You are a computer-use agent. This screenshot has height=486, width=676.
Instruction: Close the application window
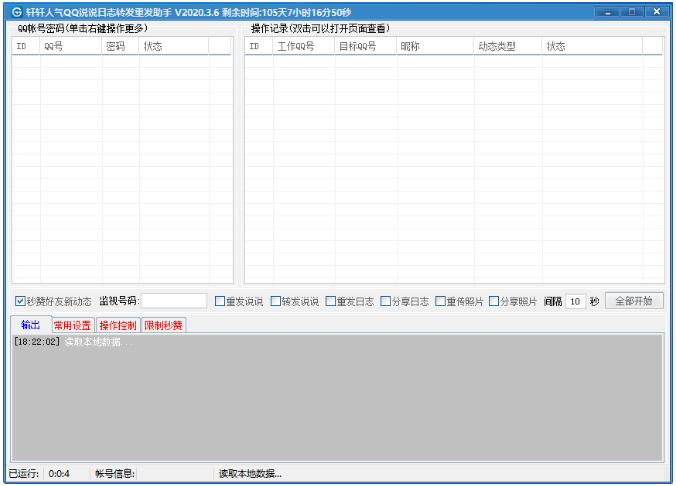click(657, 12)
